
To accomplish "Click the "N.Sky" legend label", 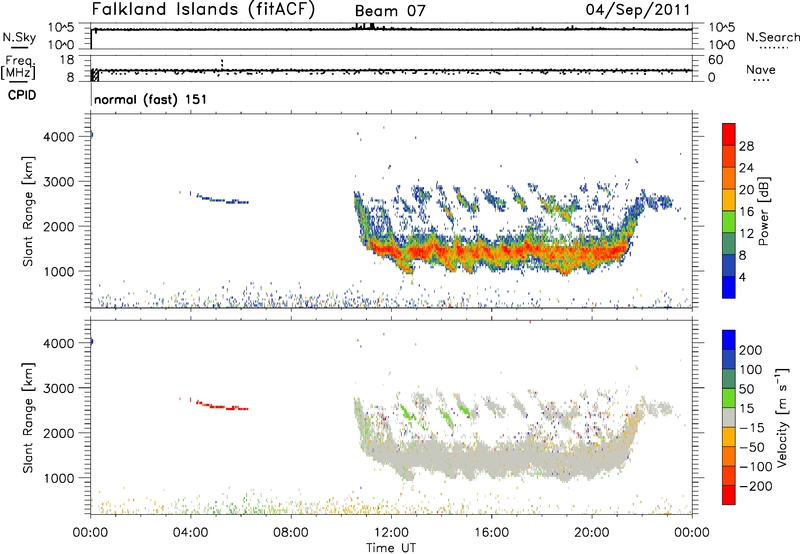I will [x=19, y=37].
